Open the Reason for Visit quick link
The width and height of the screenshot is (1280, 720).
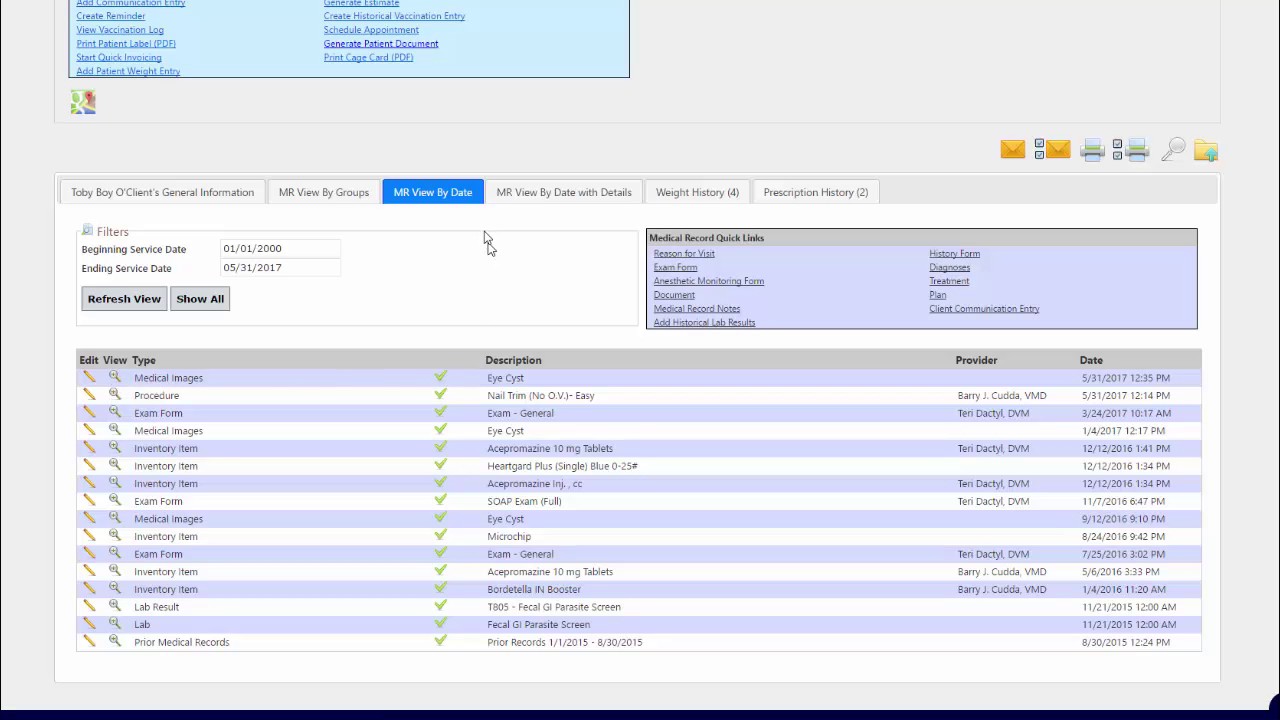point(684,253)
